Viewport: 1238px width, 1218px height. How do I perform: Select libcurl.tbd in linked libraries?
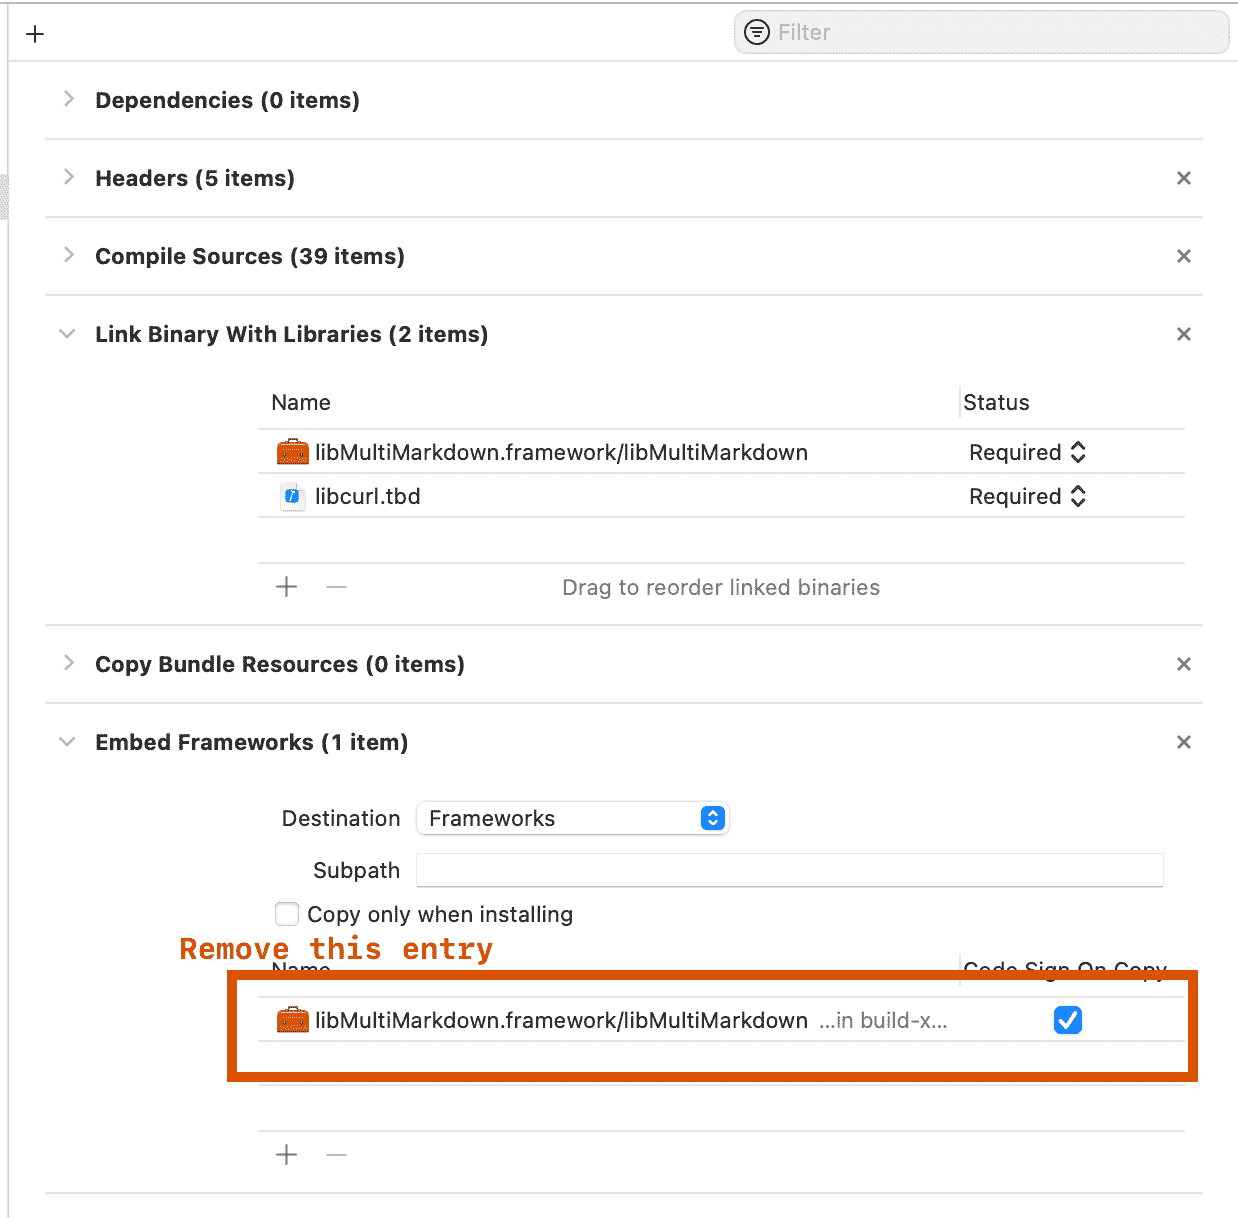pos(368,497)
